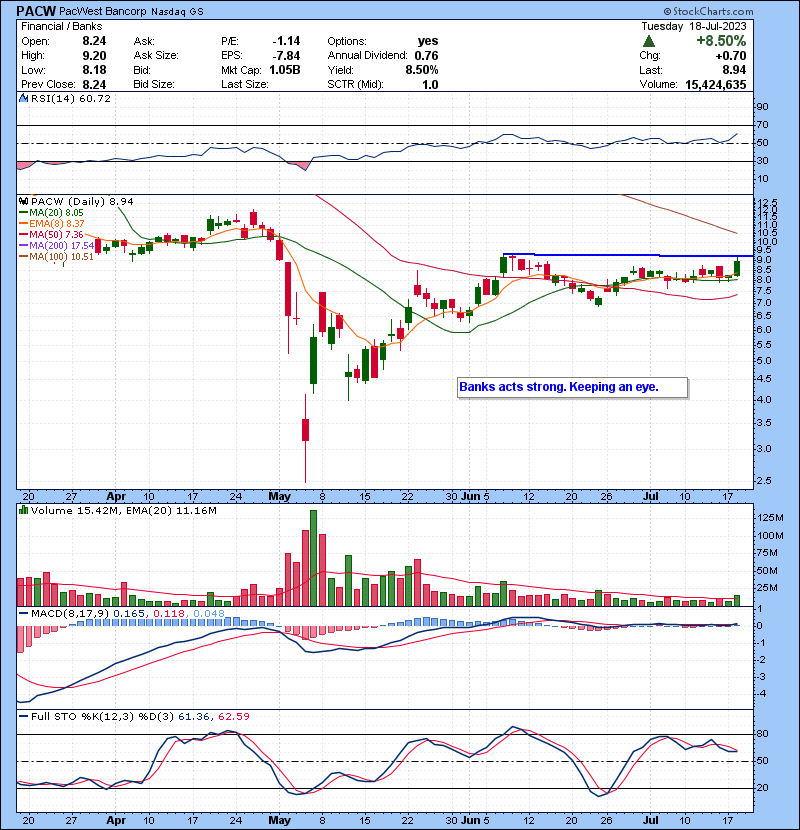
Task: Select the PACW ticker symbol in the header
Action: click(x=36, y=11)
